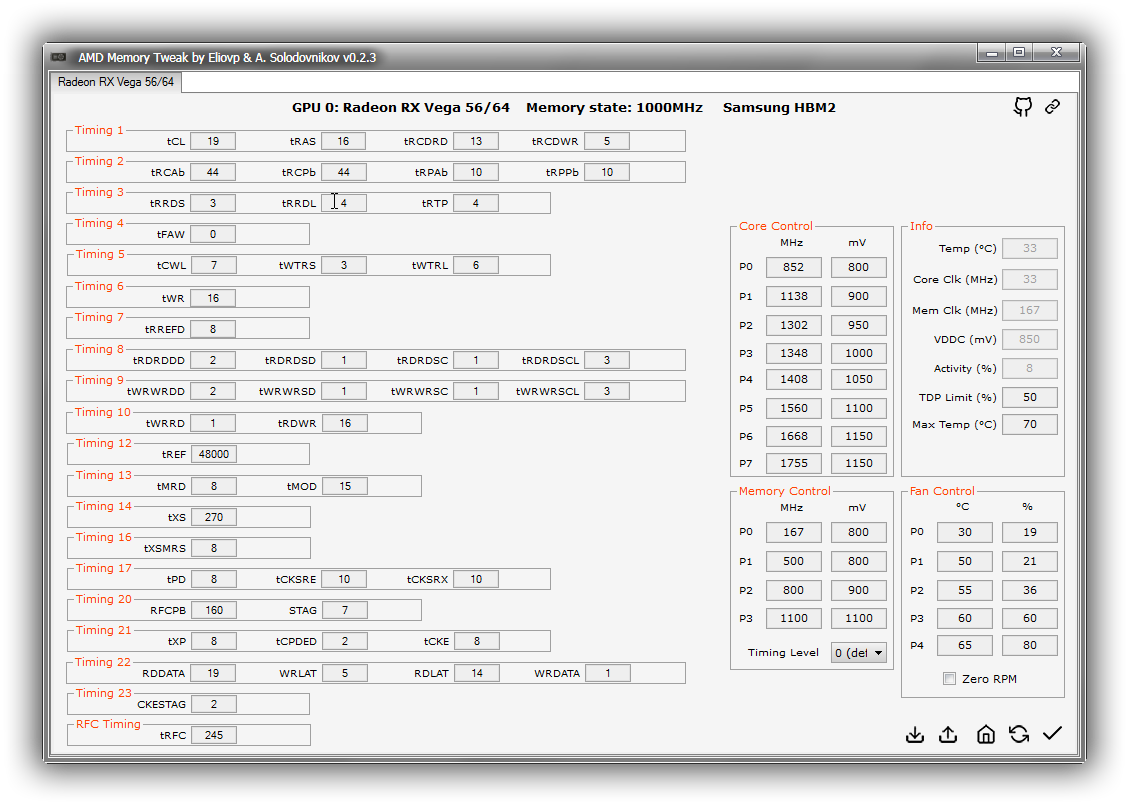The height and width of the screenshot is (806, 1129).
Task: Click the tWR value field
Action: (x=213, y=298)
